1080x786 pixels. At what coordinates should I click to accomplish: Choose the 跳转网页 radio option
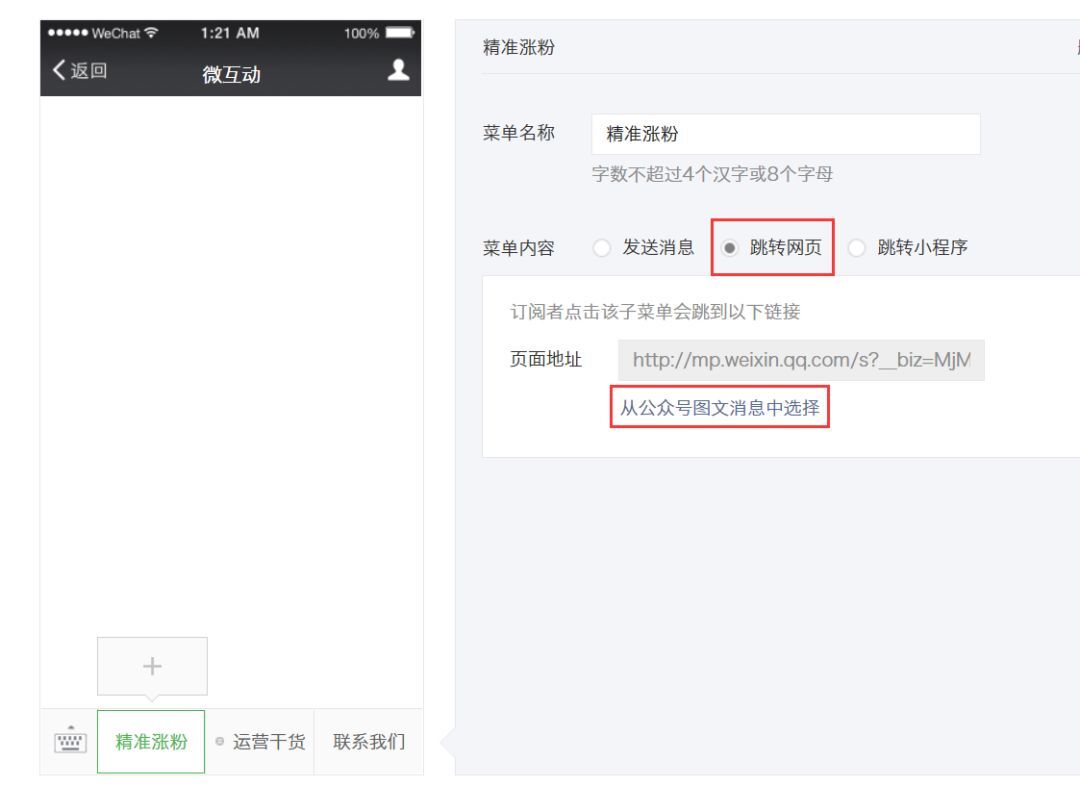pyautogui.click(x=729, y=247)
